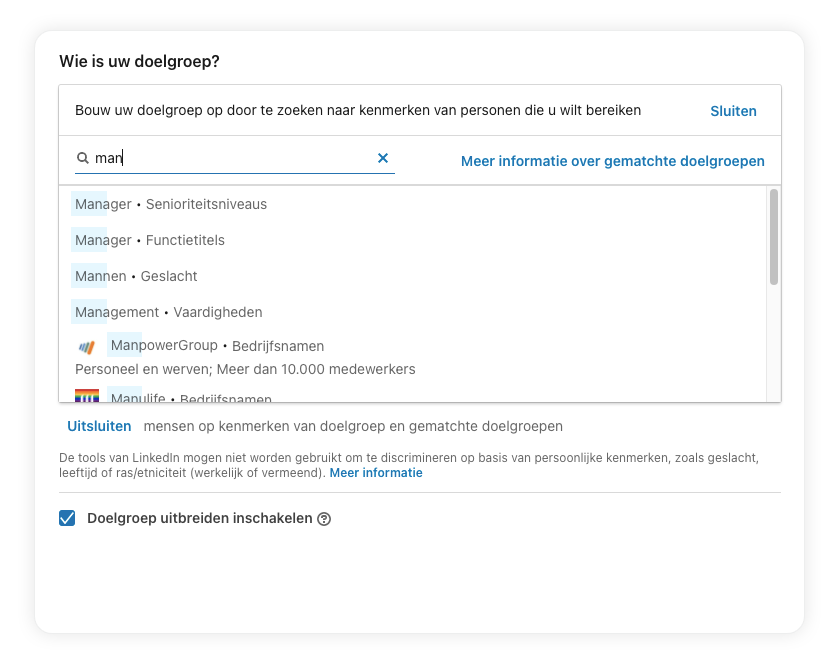Viewport: 840px width, 664px height.
Task: Click the suggestions list scrollbar thumb
Action: tap(774, 237)
